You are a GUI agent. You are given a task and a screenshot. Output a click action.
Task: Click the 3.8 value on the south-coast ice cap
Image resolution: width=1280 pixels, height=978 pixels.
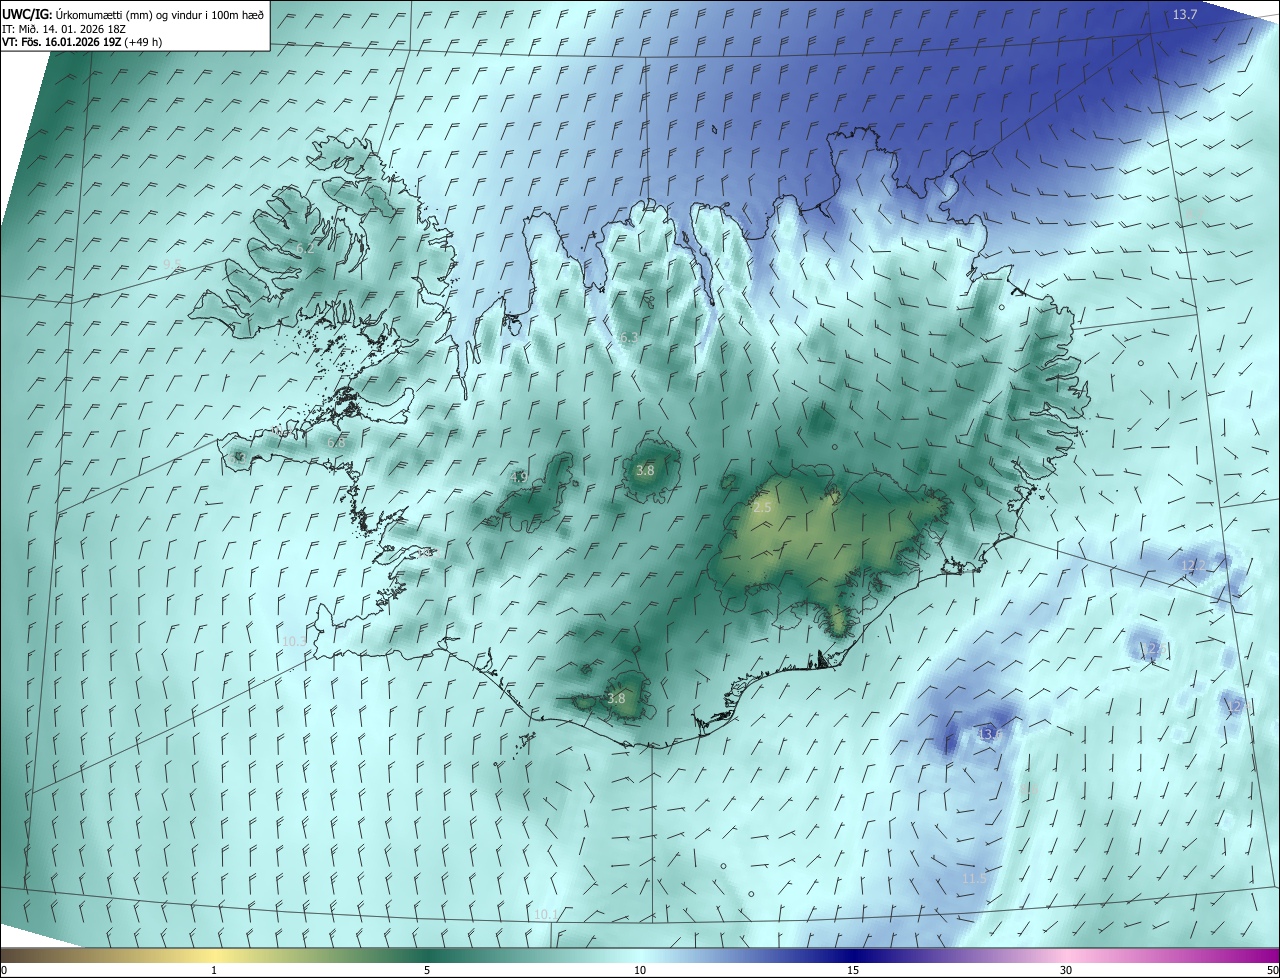tap(616, 698)
